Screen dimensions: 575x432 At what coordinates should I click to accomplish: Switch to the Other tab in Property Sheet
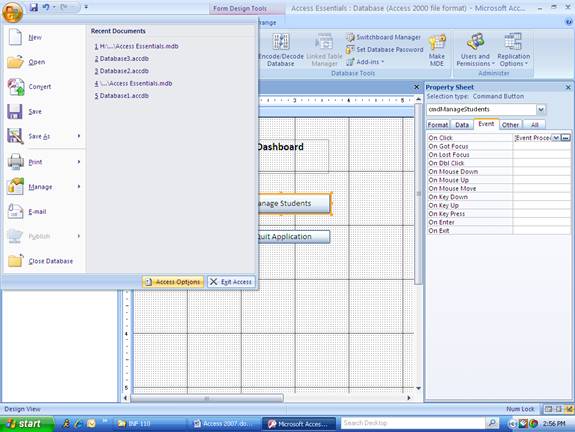click(x=510, y=125)
